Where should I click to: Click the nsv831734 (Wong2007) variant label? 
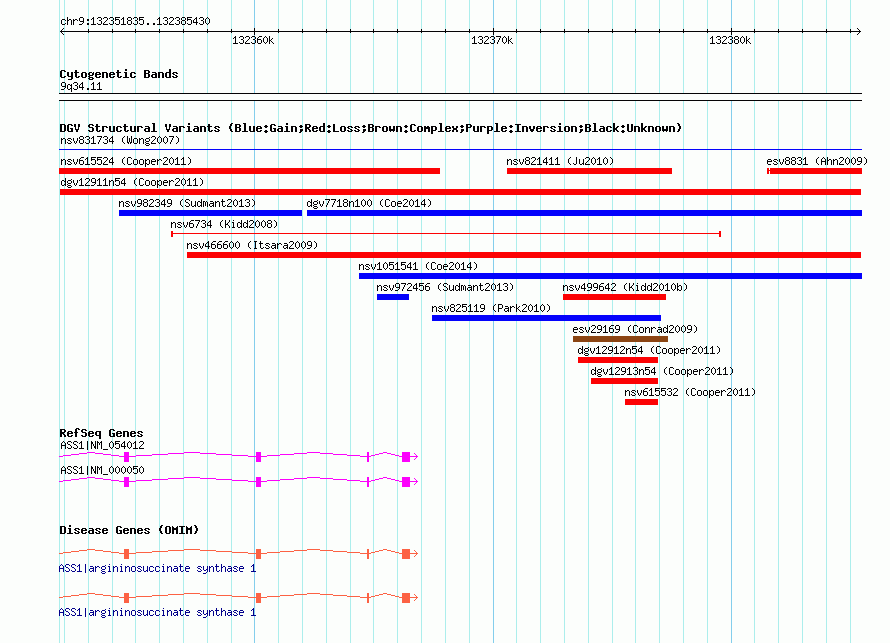pyautogui.click(x=120, y=140)
